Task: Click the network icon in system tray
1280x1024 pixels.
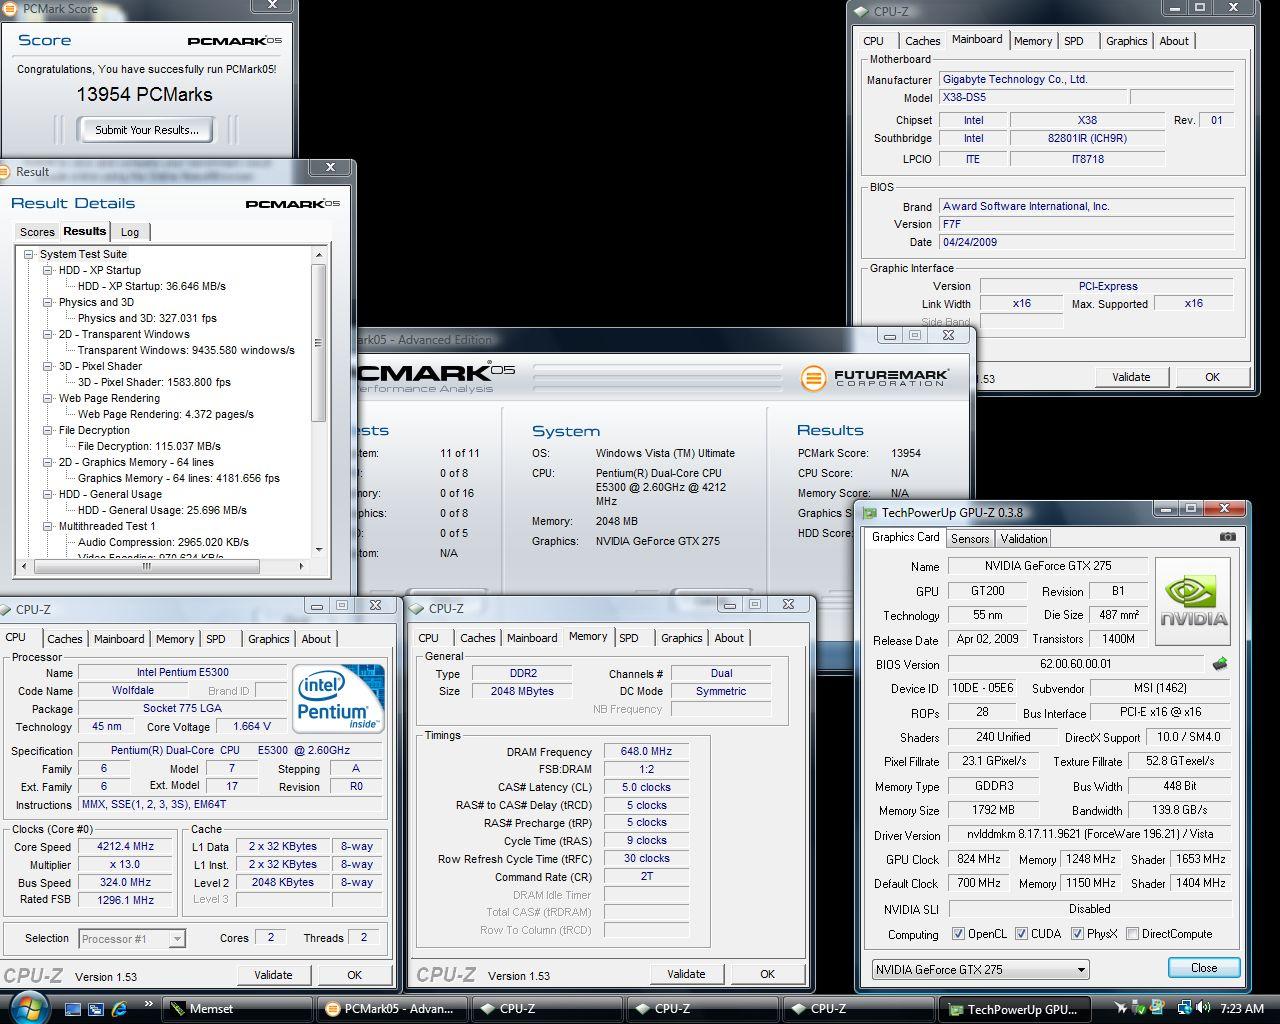Action: point(1185,1009)
